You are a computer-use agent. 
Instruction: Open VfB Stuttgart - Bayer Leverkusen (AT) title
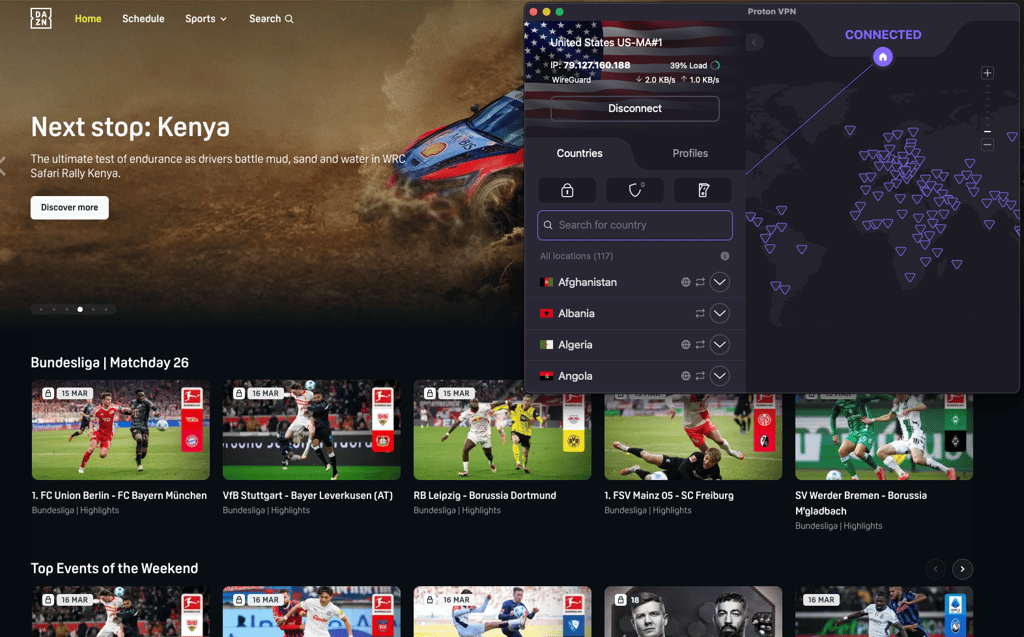pos(308,496)
